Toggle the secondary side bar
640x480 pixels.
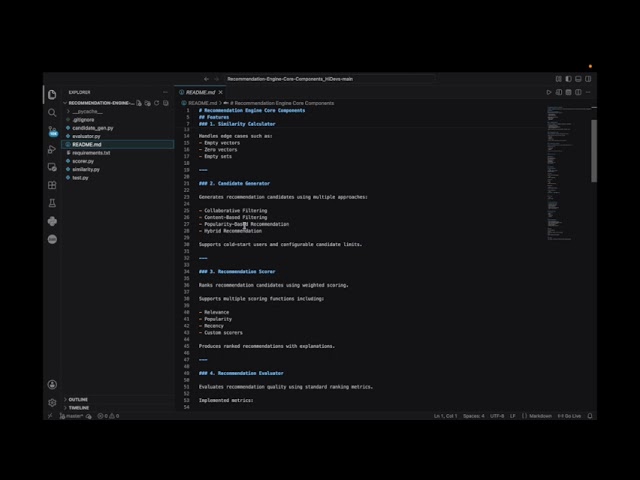588,79
